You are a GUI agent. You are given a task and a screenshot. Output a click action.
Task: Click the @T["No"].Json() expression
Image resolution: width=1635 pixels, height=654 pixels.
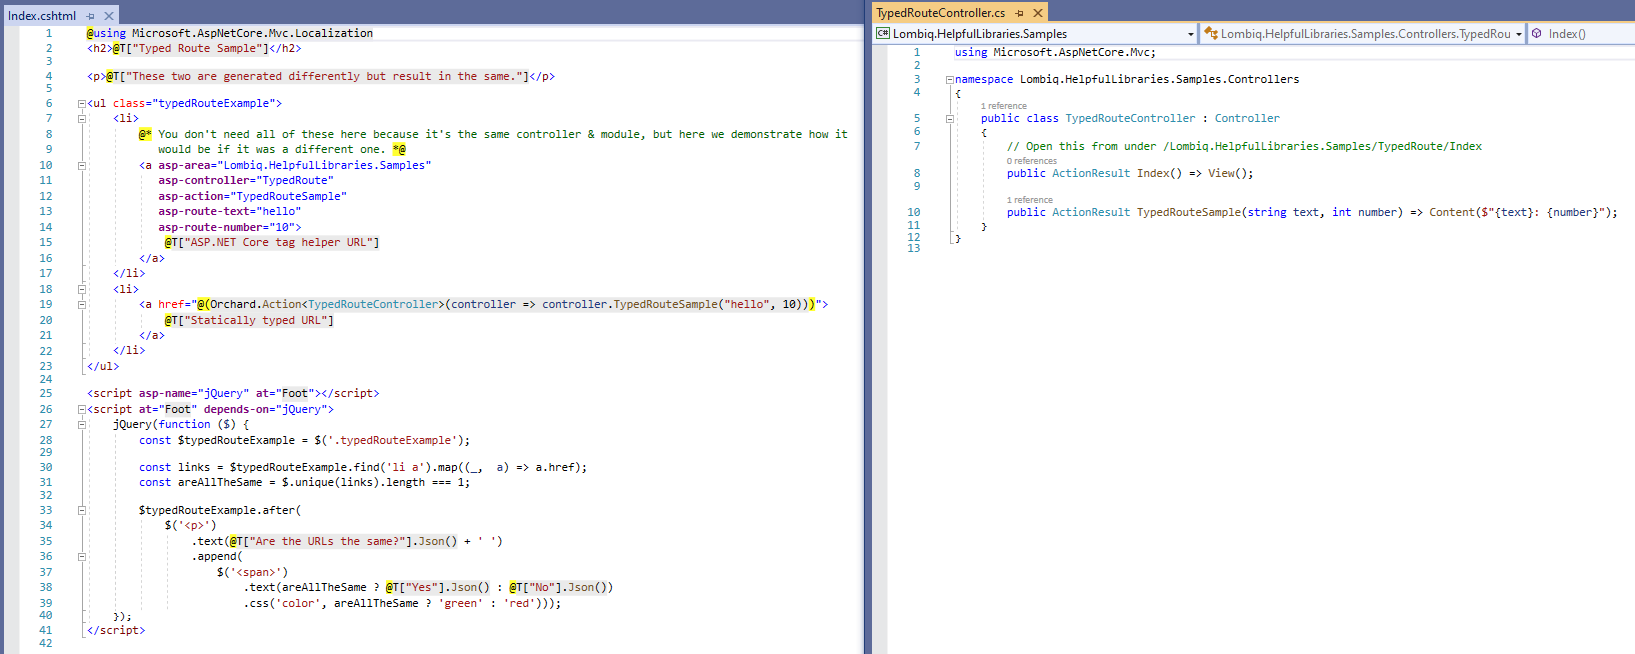point(558,587)
